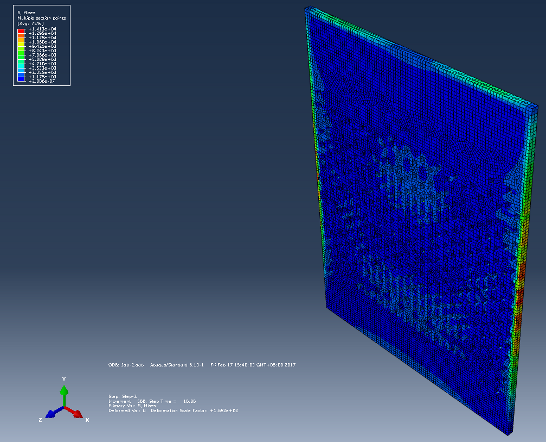Pick the cyan band in the contour legend
546x442 pixels.
point(21,65)
